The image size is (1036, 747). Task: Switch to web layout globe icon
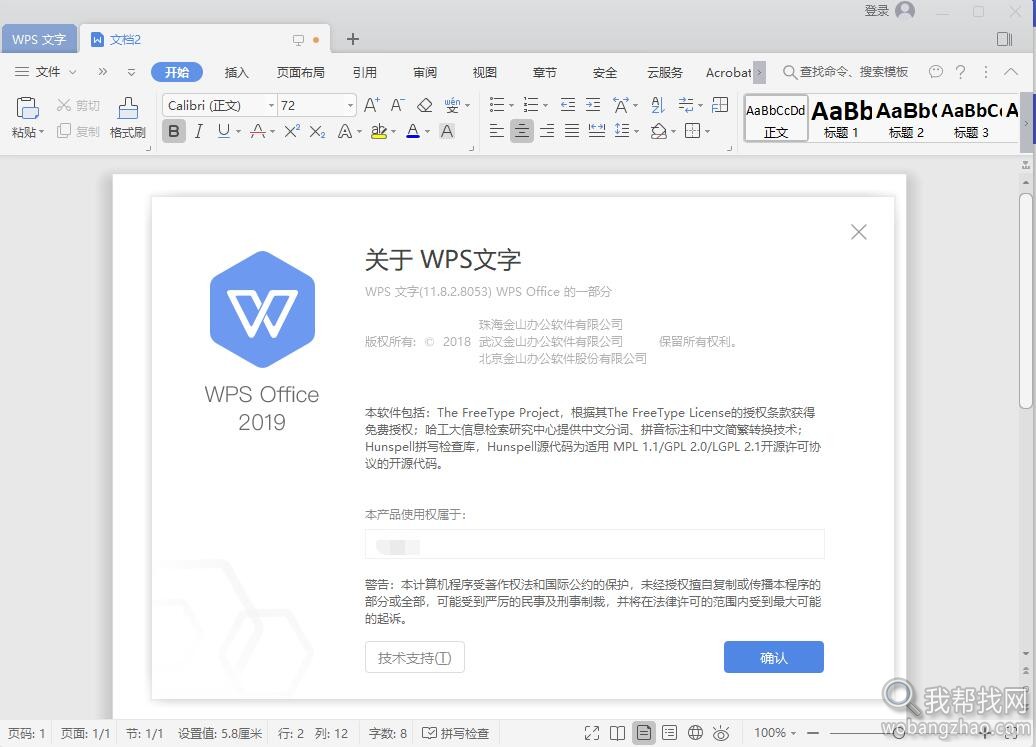[x=695, y=733]
